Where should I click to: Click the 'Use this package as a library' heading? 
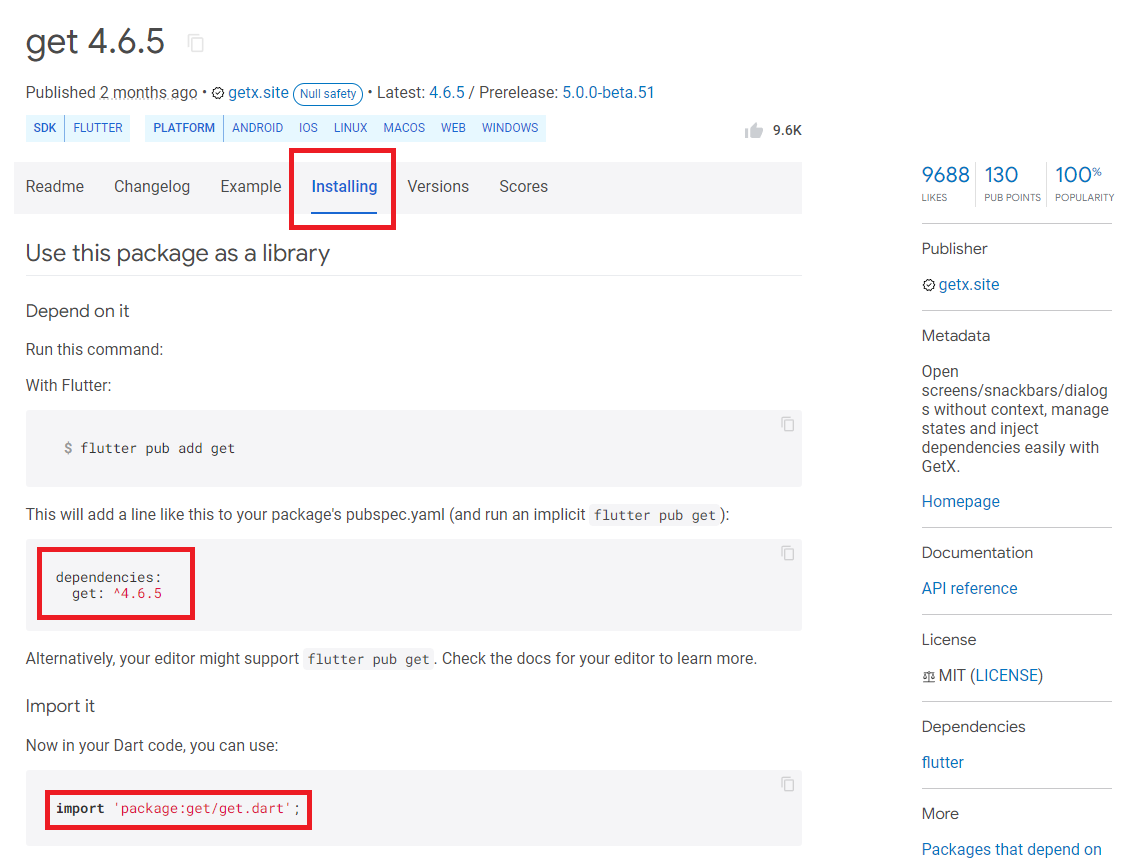click(178, 253)
